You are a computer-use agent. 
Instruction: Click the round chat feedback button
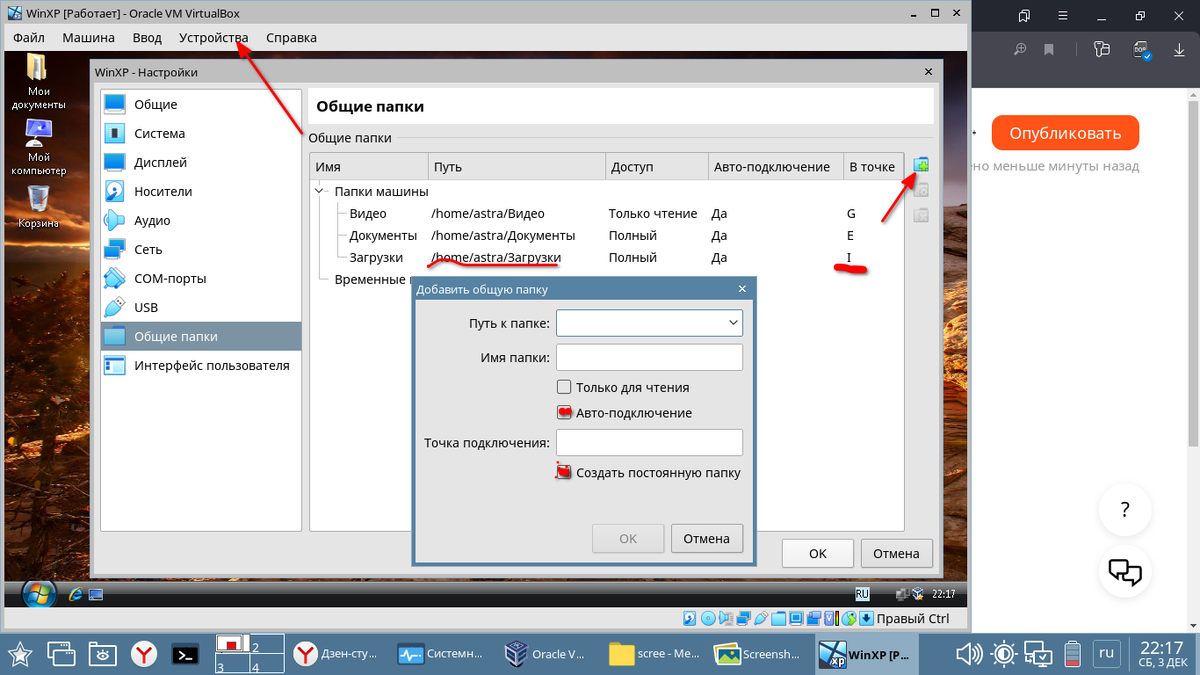pos(1125,572)
